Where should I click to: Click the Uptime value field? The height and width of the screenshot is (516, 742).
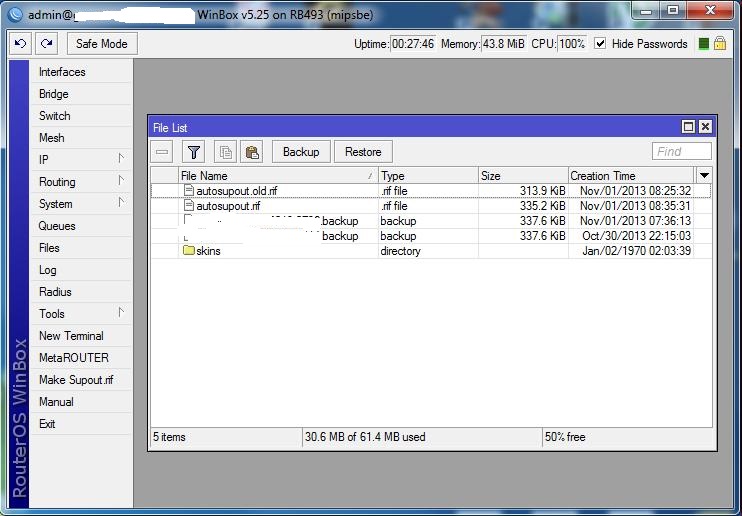click(413, 44)
